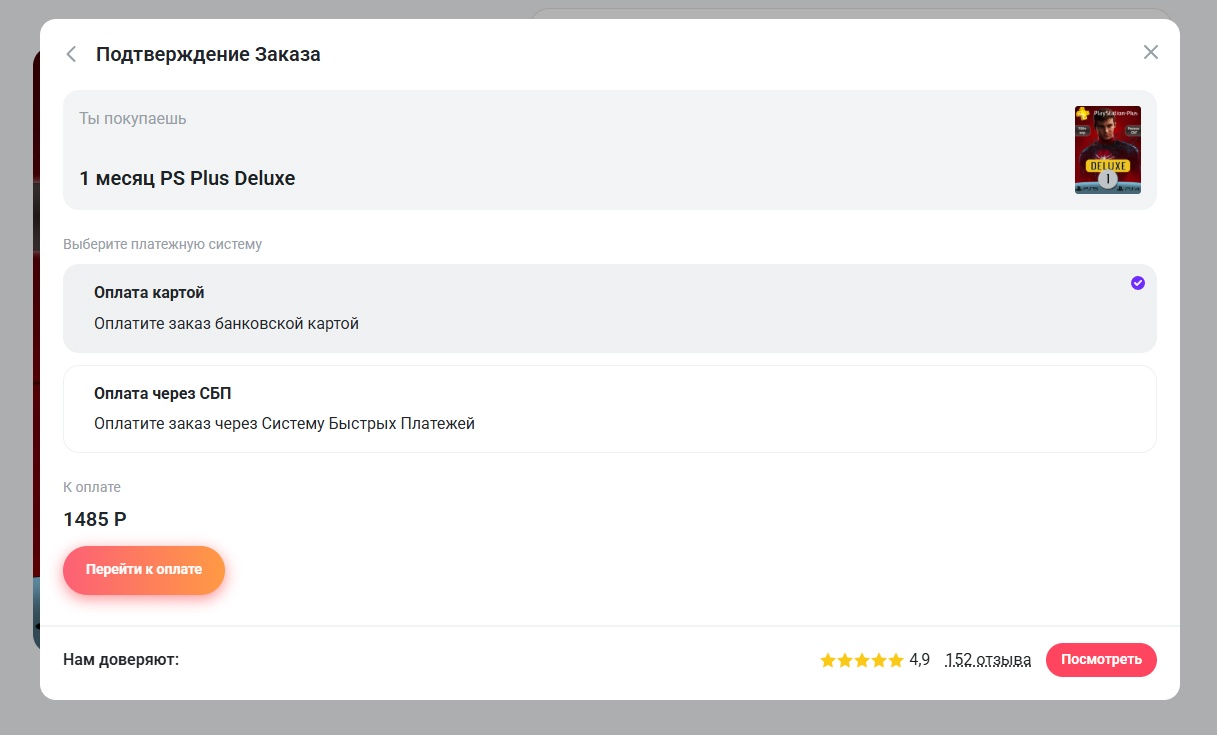Image resolution: width=1217 pixels, height=735 pixels.
Task: Click the Оплатите заказ банковской картой description
Action: [x=226, y=324]
